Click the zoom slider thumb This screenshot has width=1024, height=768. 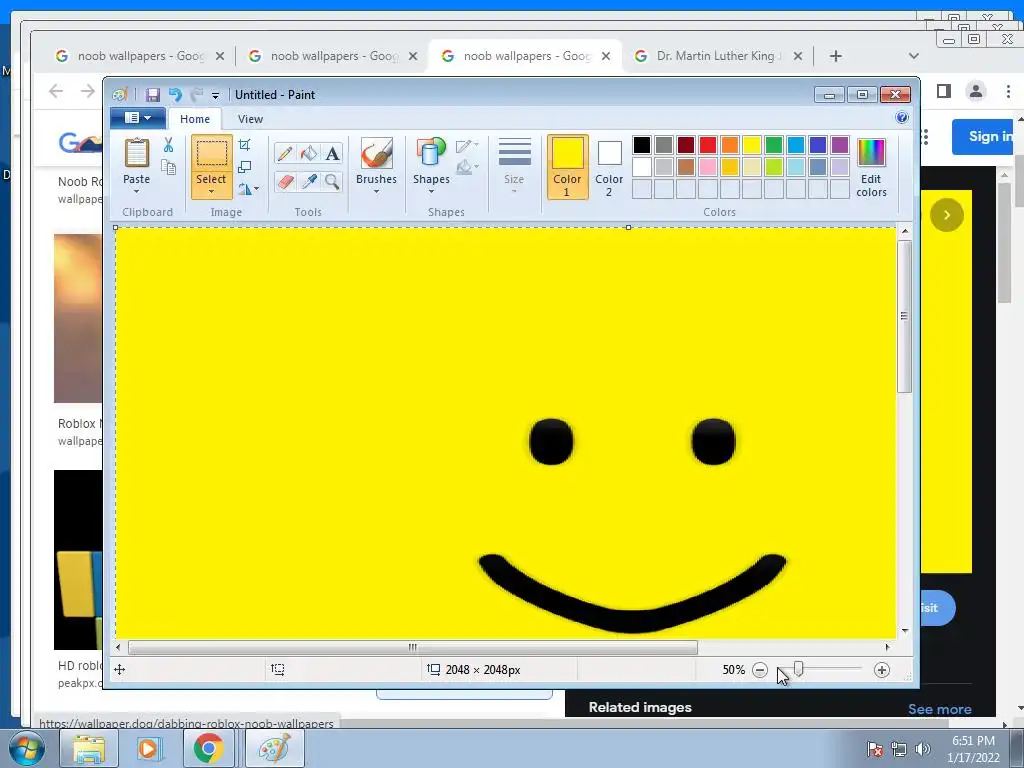[798, 669]
